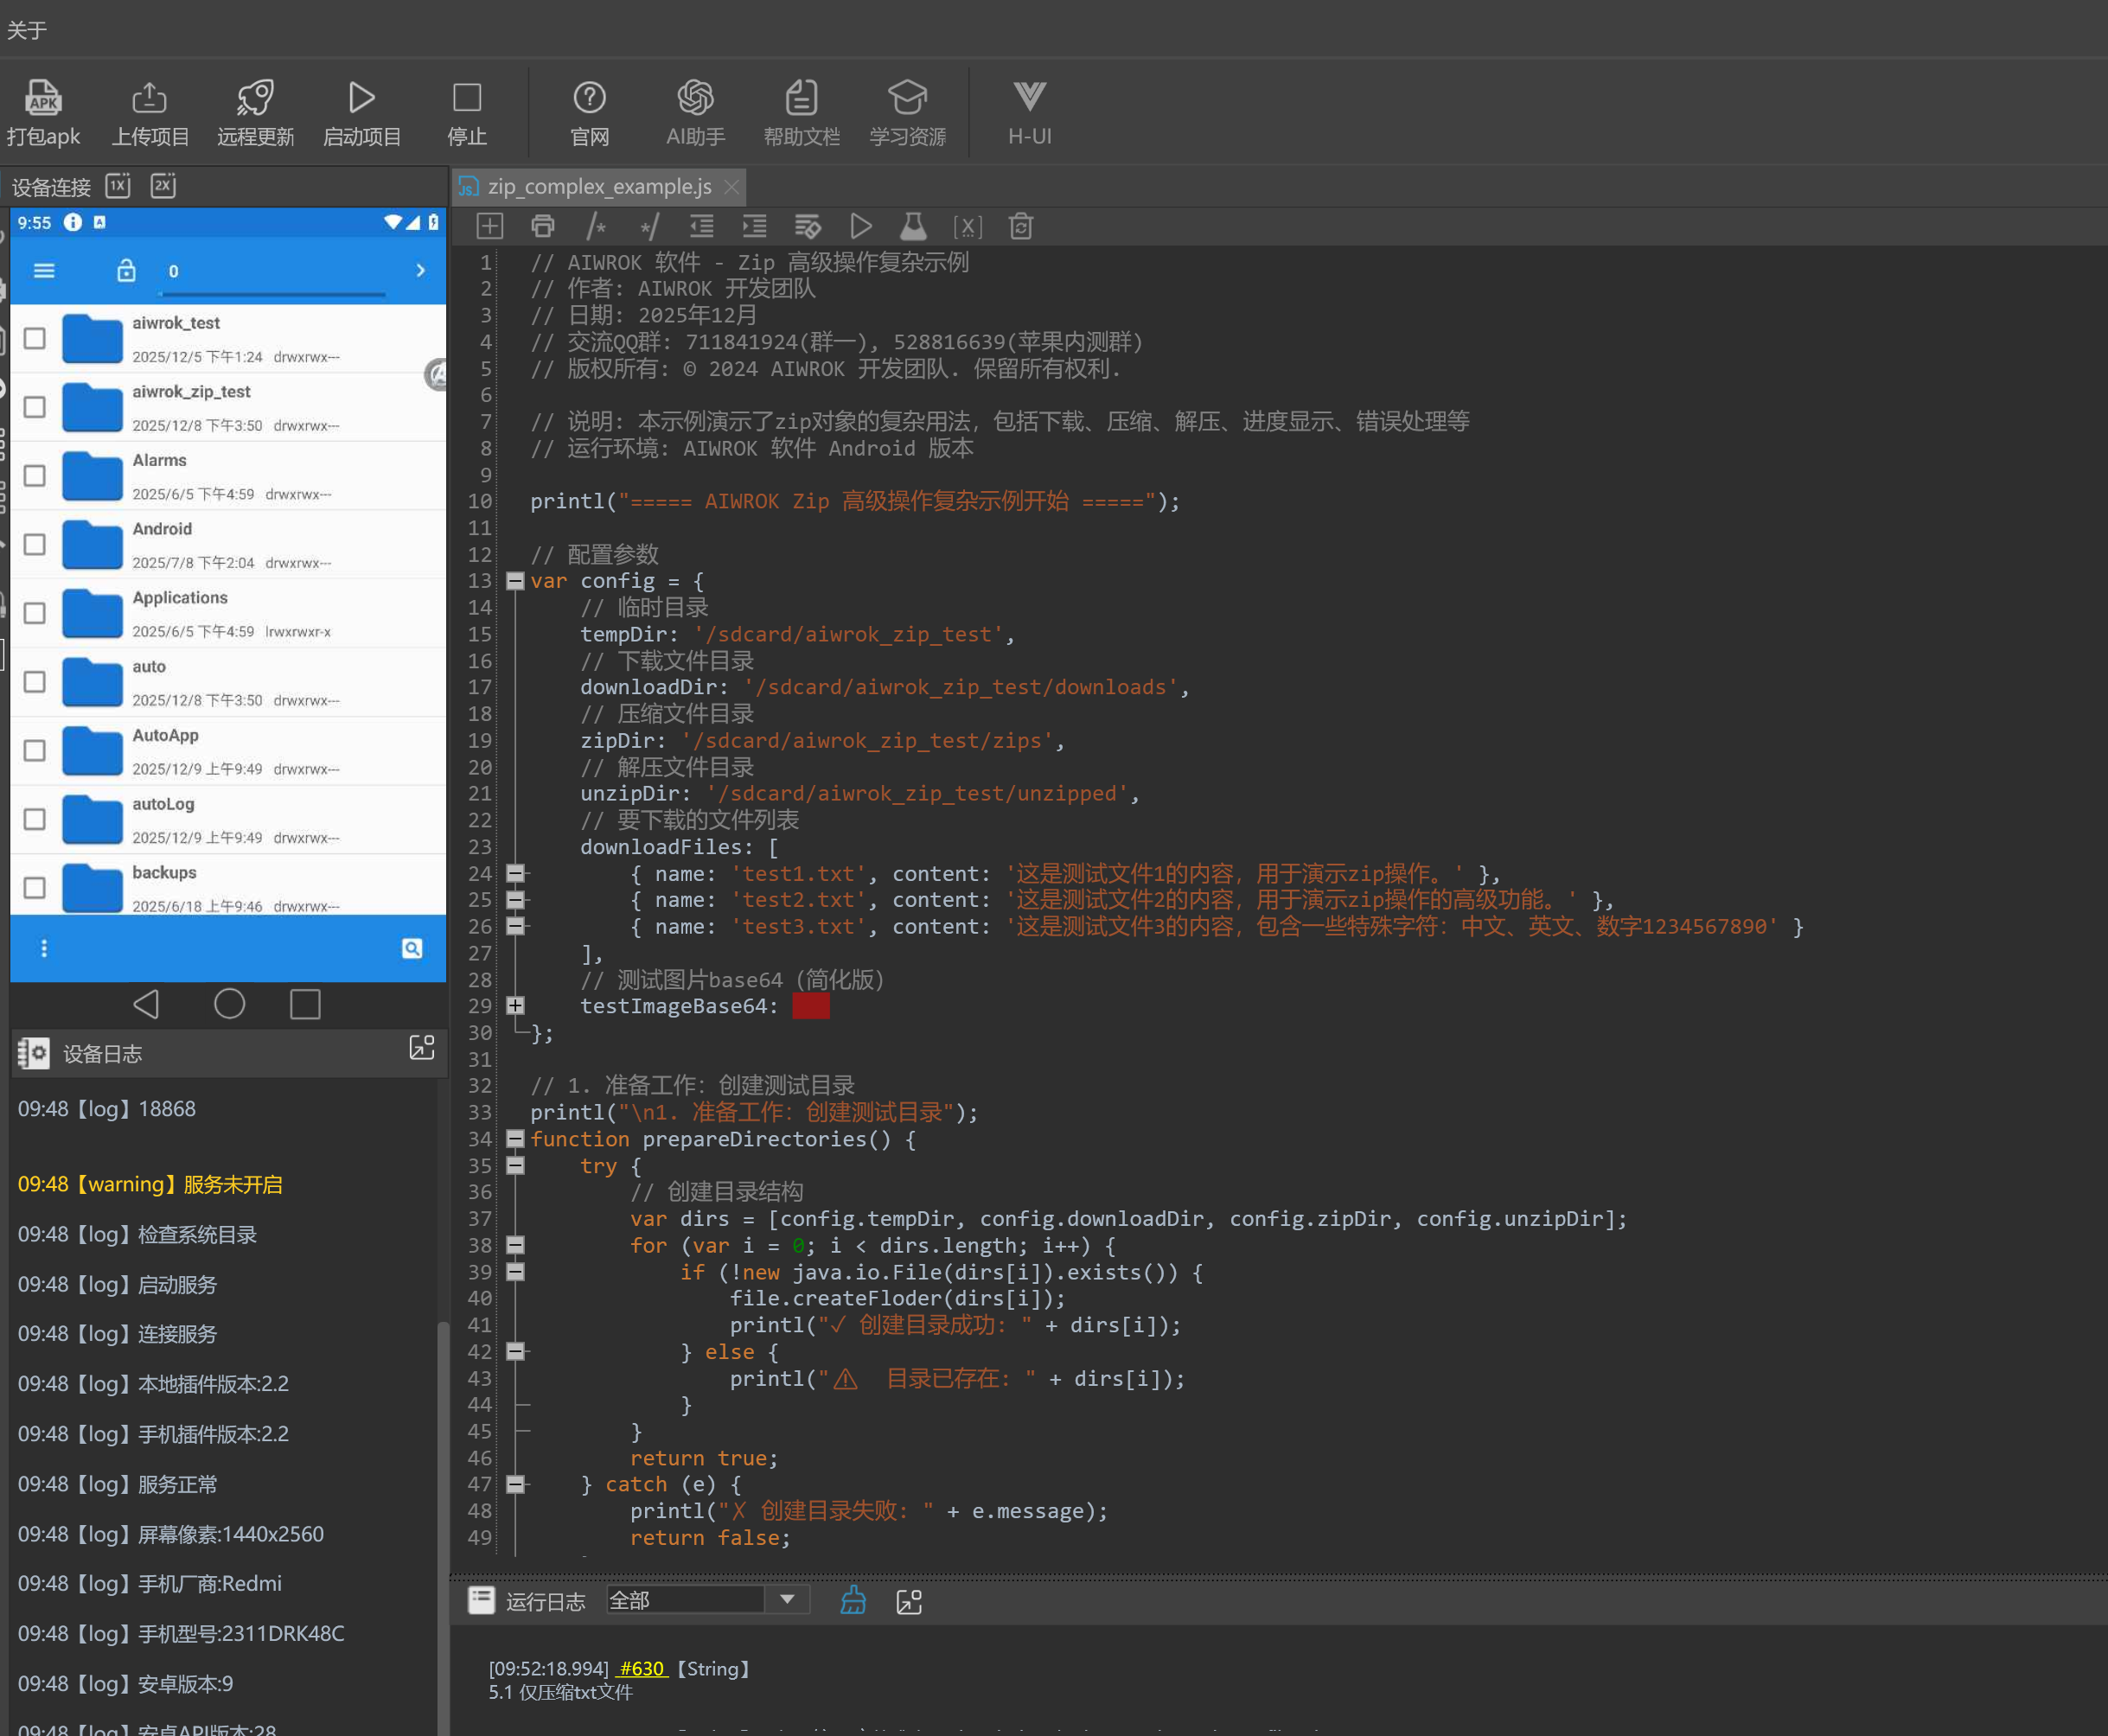This screenshot has width=2108, height=1736.
Task: Open the 关于 menu
Action: point(26,30)
